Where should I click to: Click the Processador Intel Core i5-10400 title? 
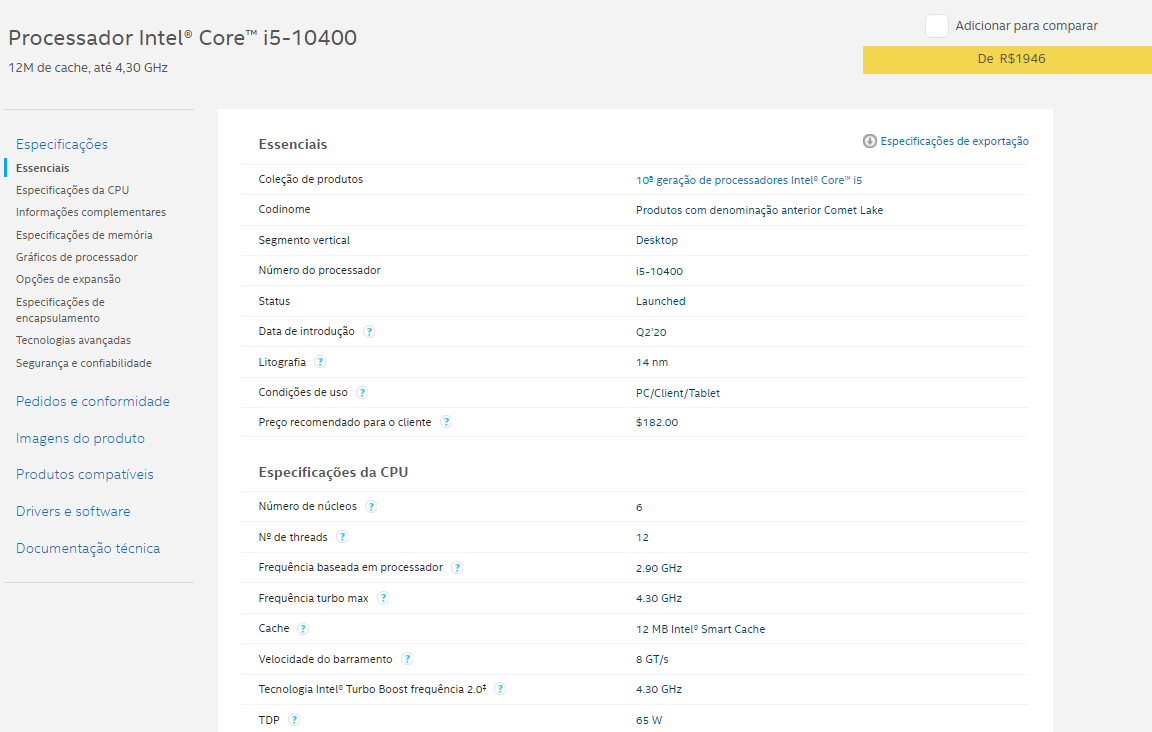[x=183, y=37]
